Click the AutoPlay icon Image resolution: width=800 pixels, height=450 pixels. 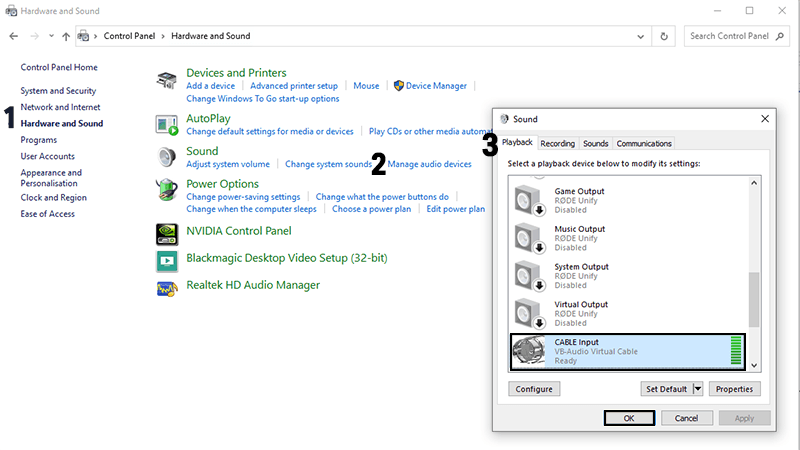click(x=167, y=124)
